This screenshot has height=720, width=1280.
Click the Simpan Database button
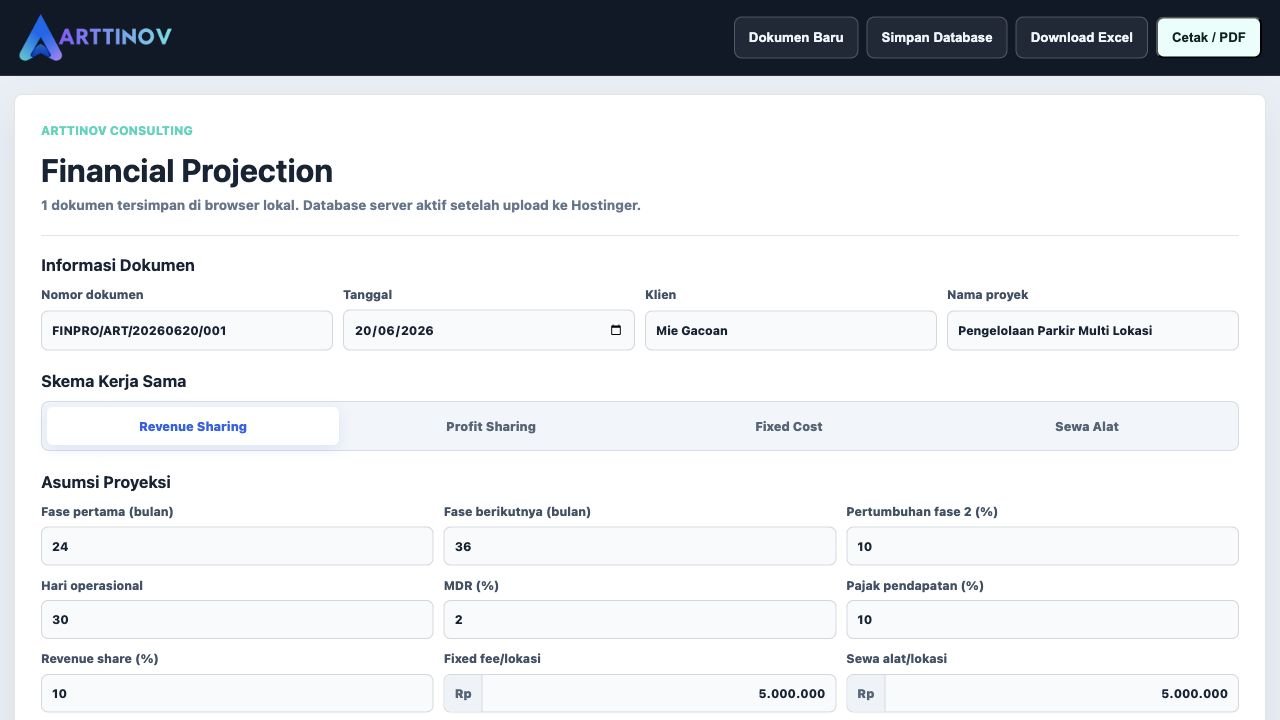tap(937, 38)
